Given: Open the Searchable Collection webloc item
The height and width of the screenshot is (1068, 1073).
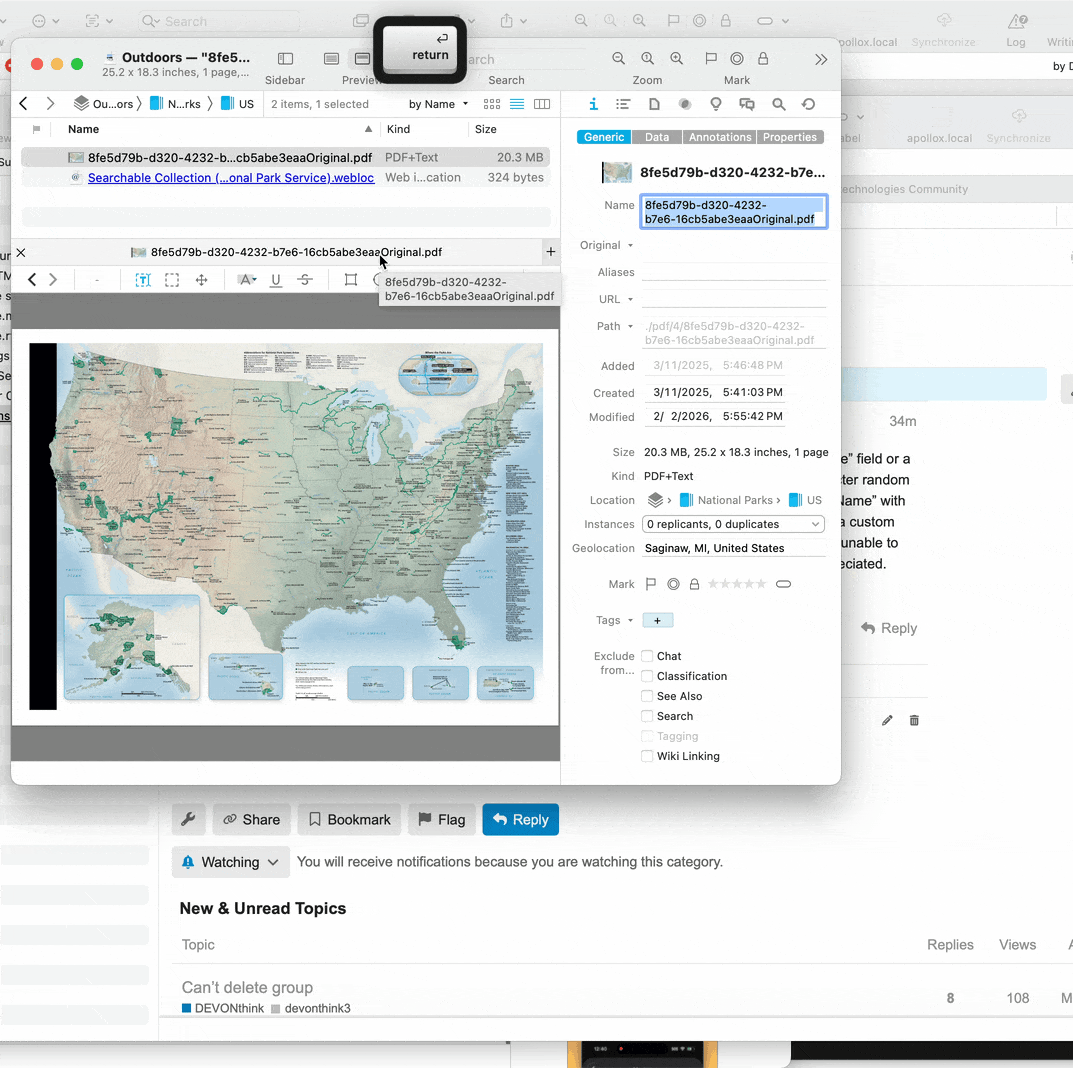Looking at the screenshot, I should (230, 178).
